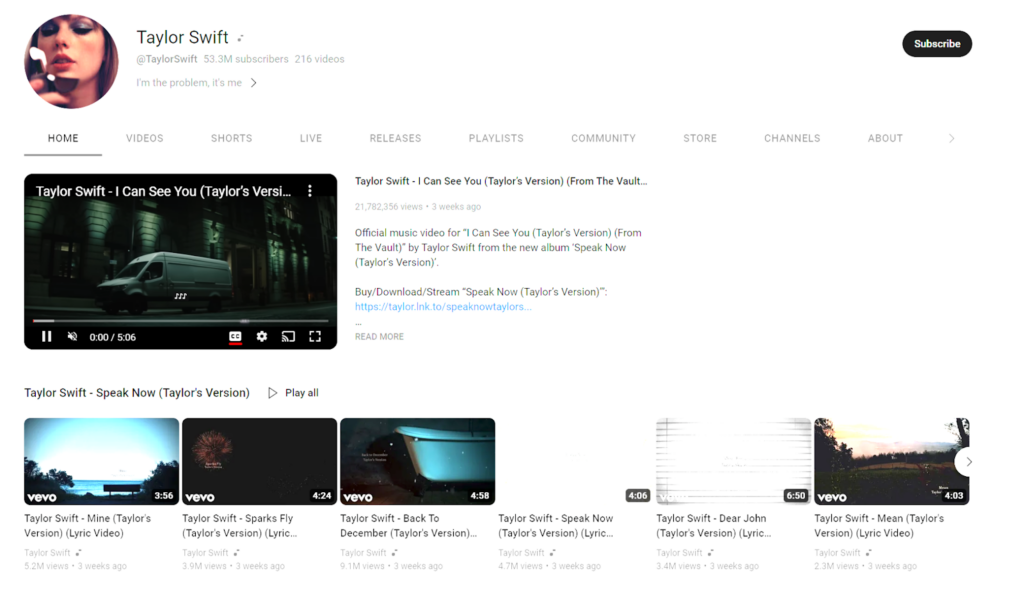This screenshot has height=592, width=1024.
Task: Cast the video to a TV
Action: 288,337
